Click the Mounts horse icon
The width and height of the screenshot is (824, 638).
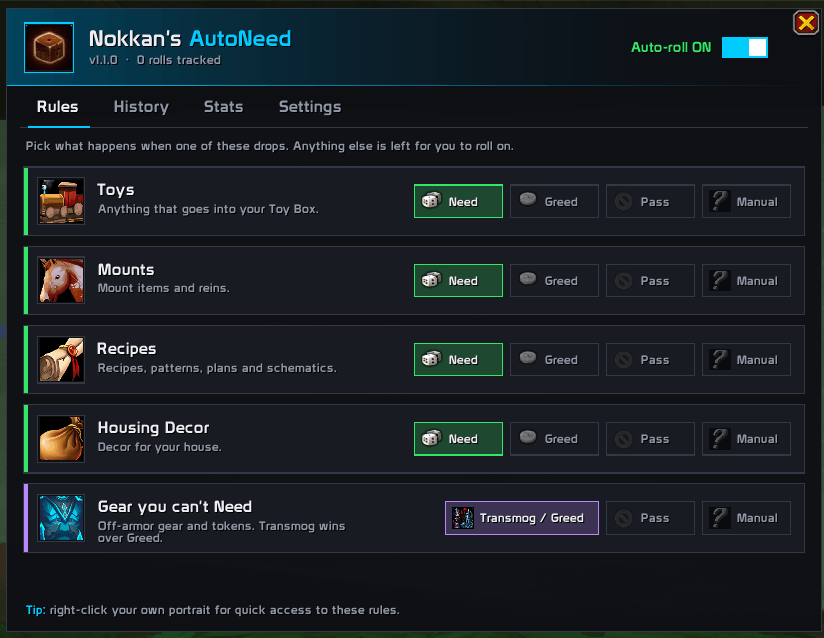coord(61,280)
